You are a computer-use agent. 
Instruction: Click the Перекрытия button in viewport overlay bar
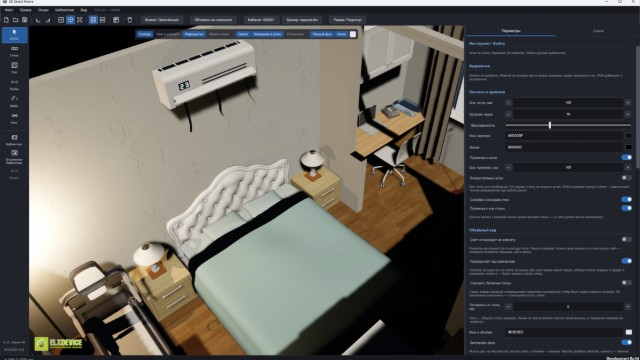[194, 34]
